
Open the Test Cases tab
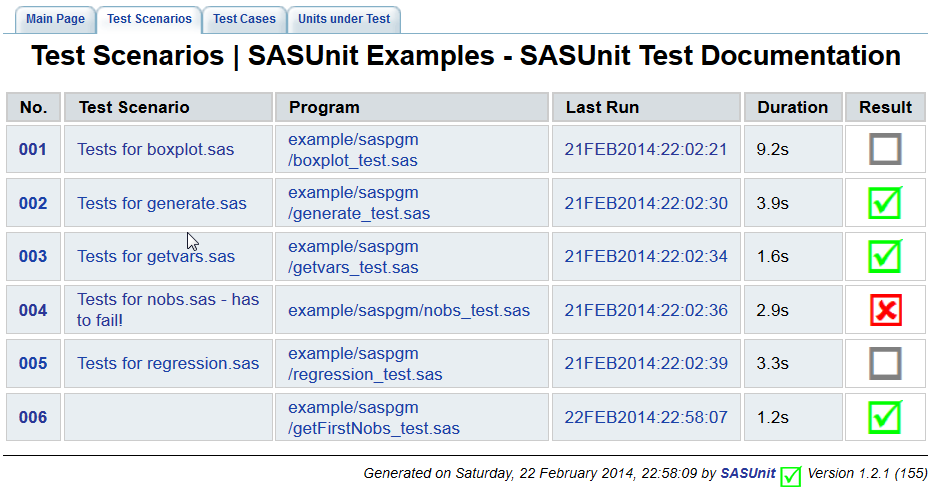point(244,19)
